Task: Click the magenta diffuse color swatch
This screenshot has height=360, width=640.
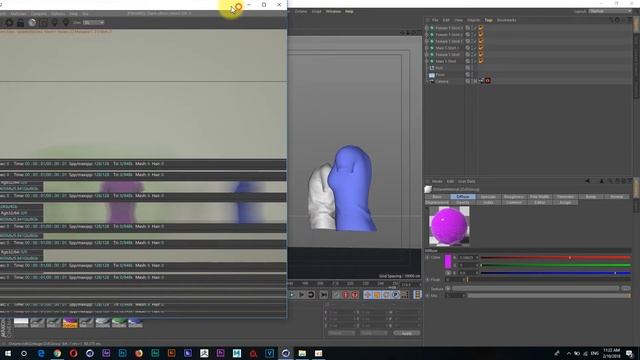Action: pyautogui.click(x=448, y=262)
